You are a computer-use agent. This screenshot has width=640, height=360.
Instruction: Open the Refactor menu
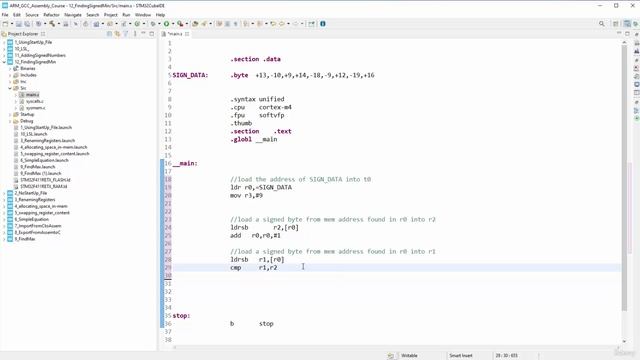pyautogui.click(x=51, y=15)
